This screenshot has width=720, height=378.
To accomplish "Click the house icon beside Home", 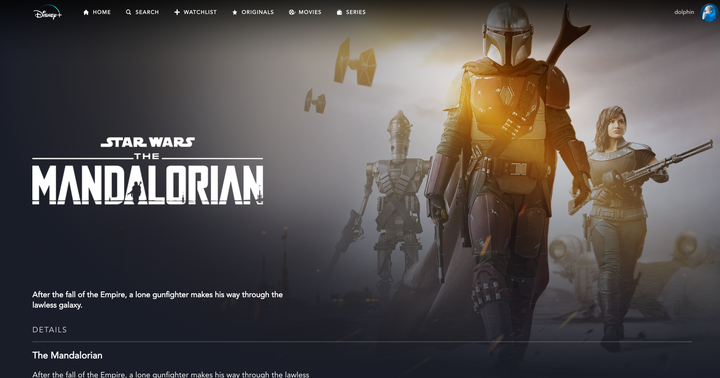I will (86, 12).
